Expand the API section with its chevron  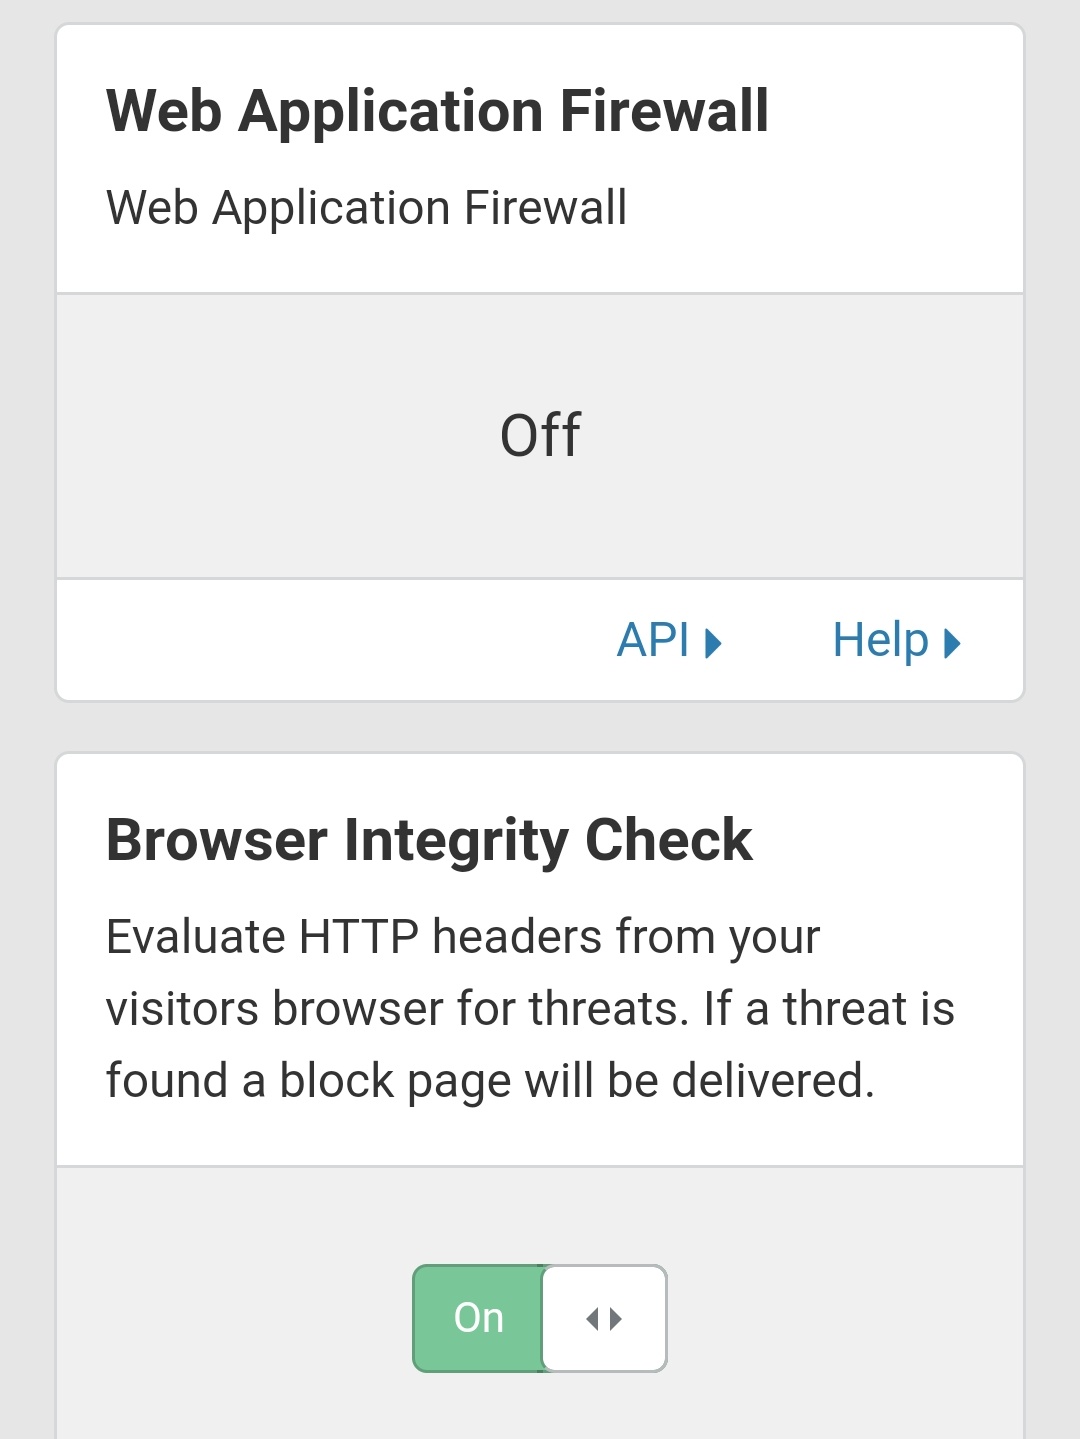click(x=714, y=641)
